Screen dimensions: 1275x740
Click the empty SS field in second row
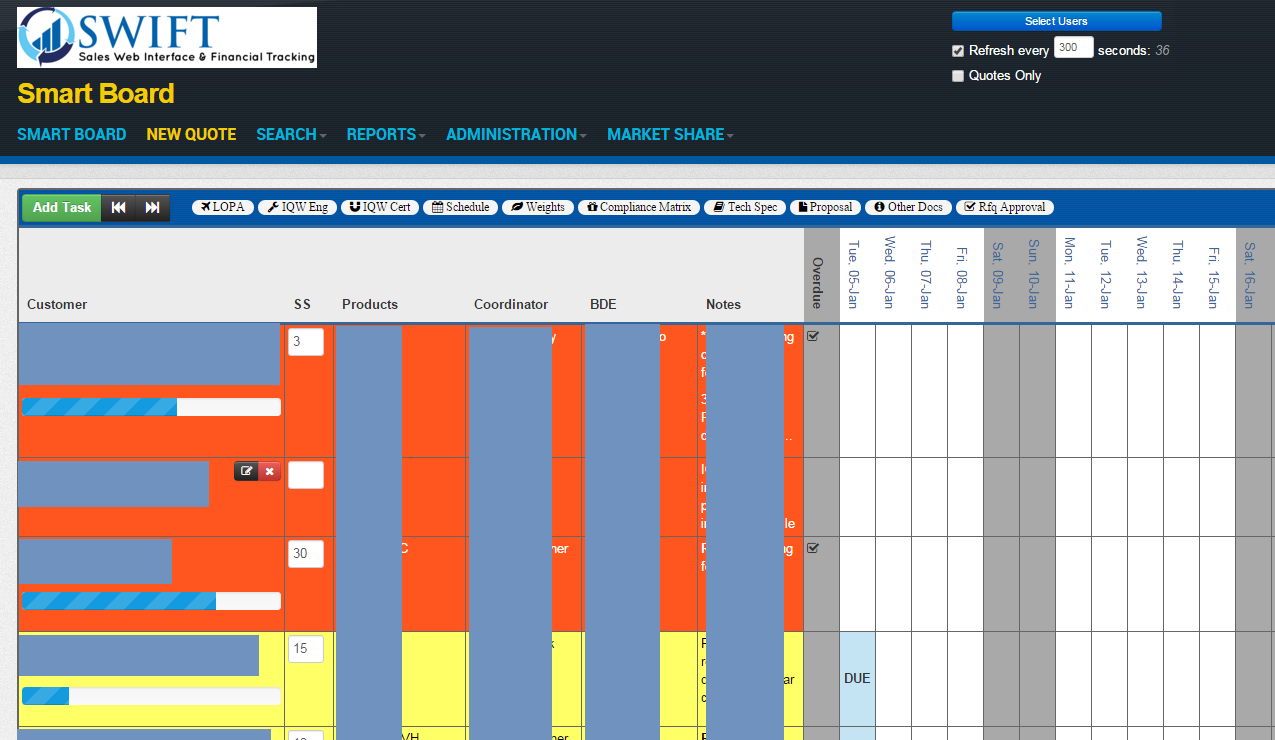(x=306, y=475)
